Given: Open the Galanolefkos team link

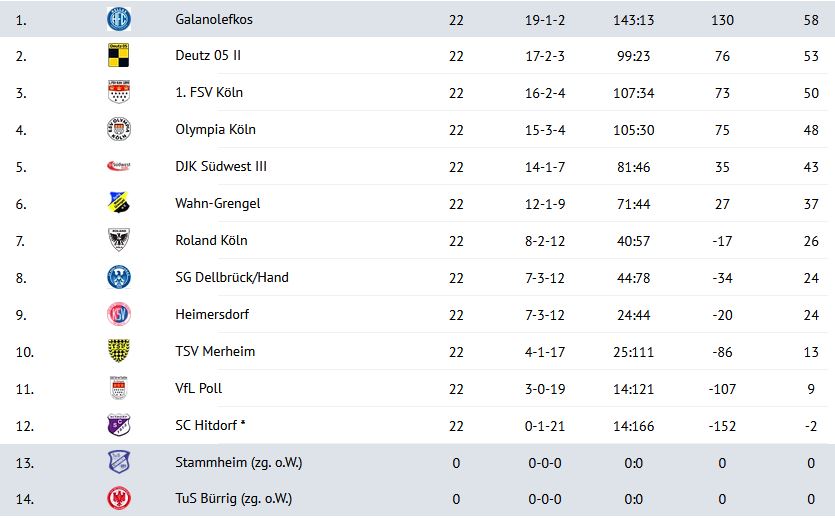Looking at the screenshot, I should point(214,20).
